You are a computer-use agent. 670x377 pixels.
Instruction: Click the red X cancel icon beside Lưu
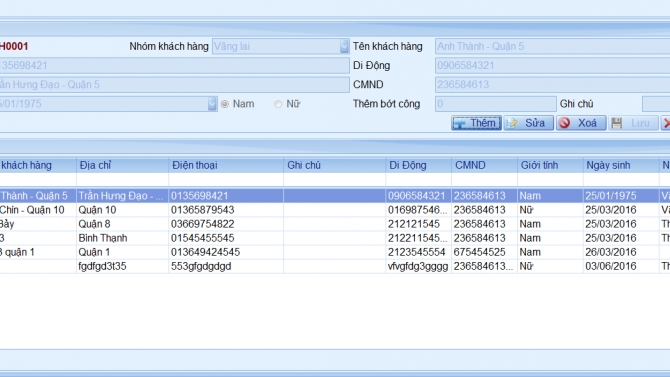pos(666,123)
